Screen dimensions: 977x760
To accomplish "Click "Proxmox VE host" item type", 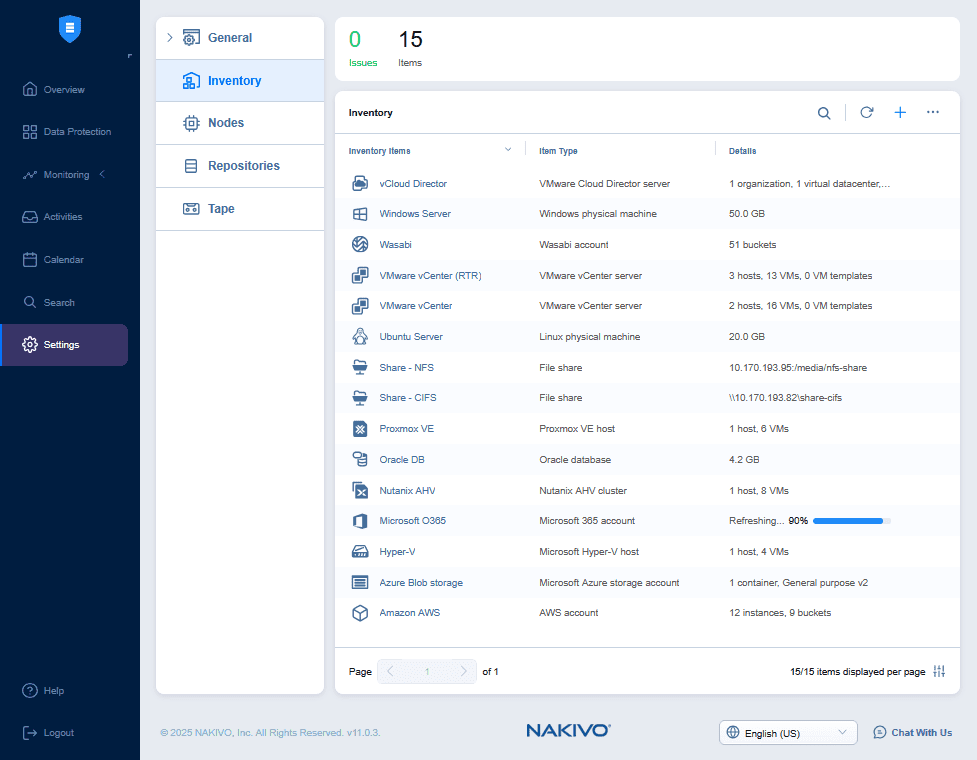I will 577,429.
